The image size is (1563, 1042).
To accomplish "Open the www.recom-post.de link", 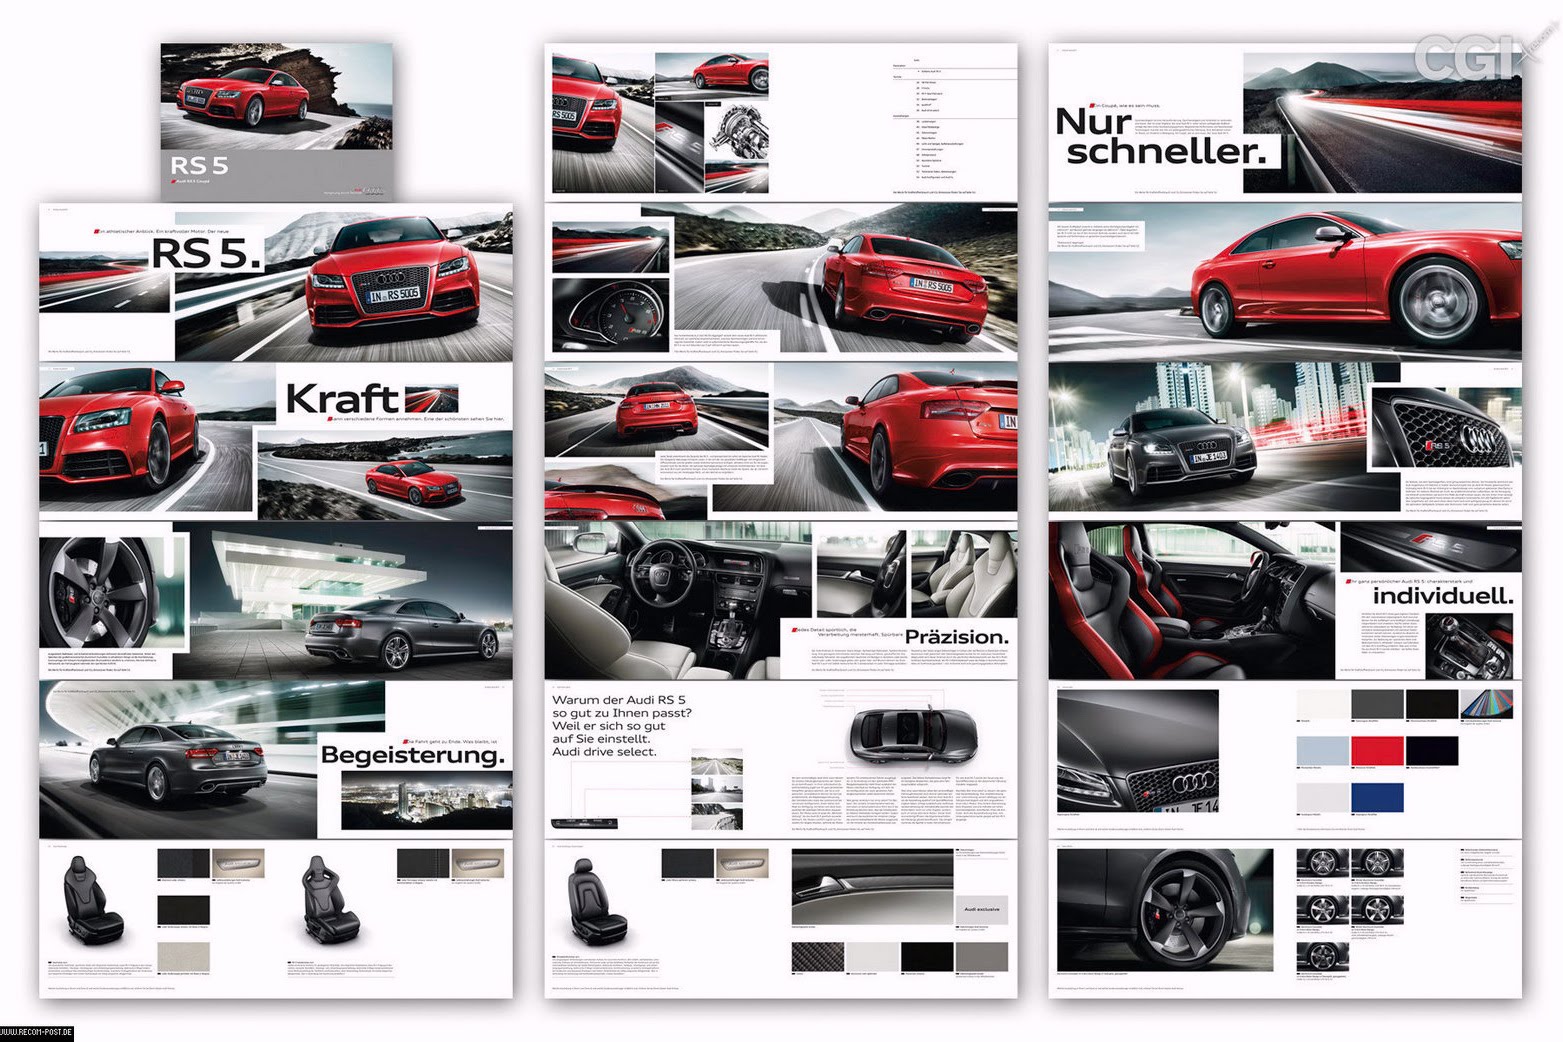I will [36, 1033].
